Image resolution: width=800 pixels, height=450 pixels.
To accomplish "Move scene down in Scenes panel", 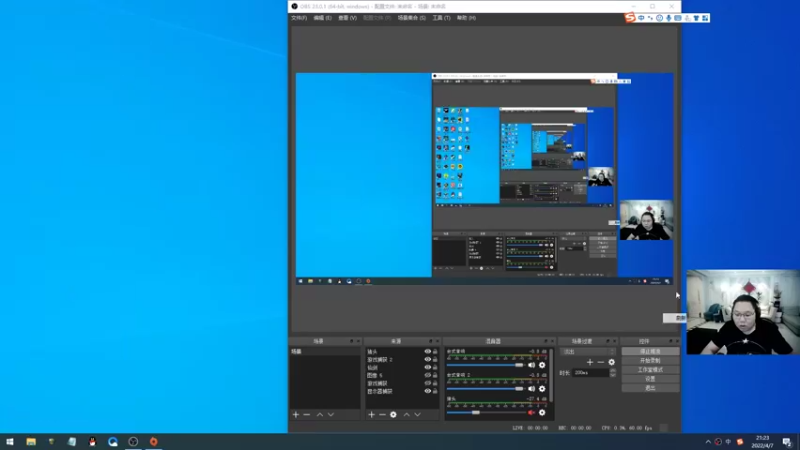I will (331, 415).
